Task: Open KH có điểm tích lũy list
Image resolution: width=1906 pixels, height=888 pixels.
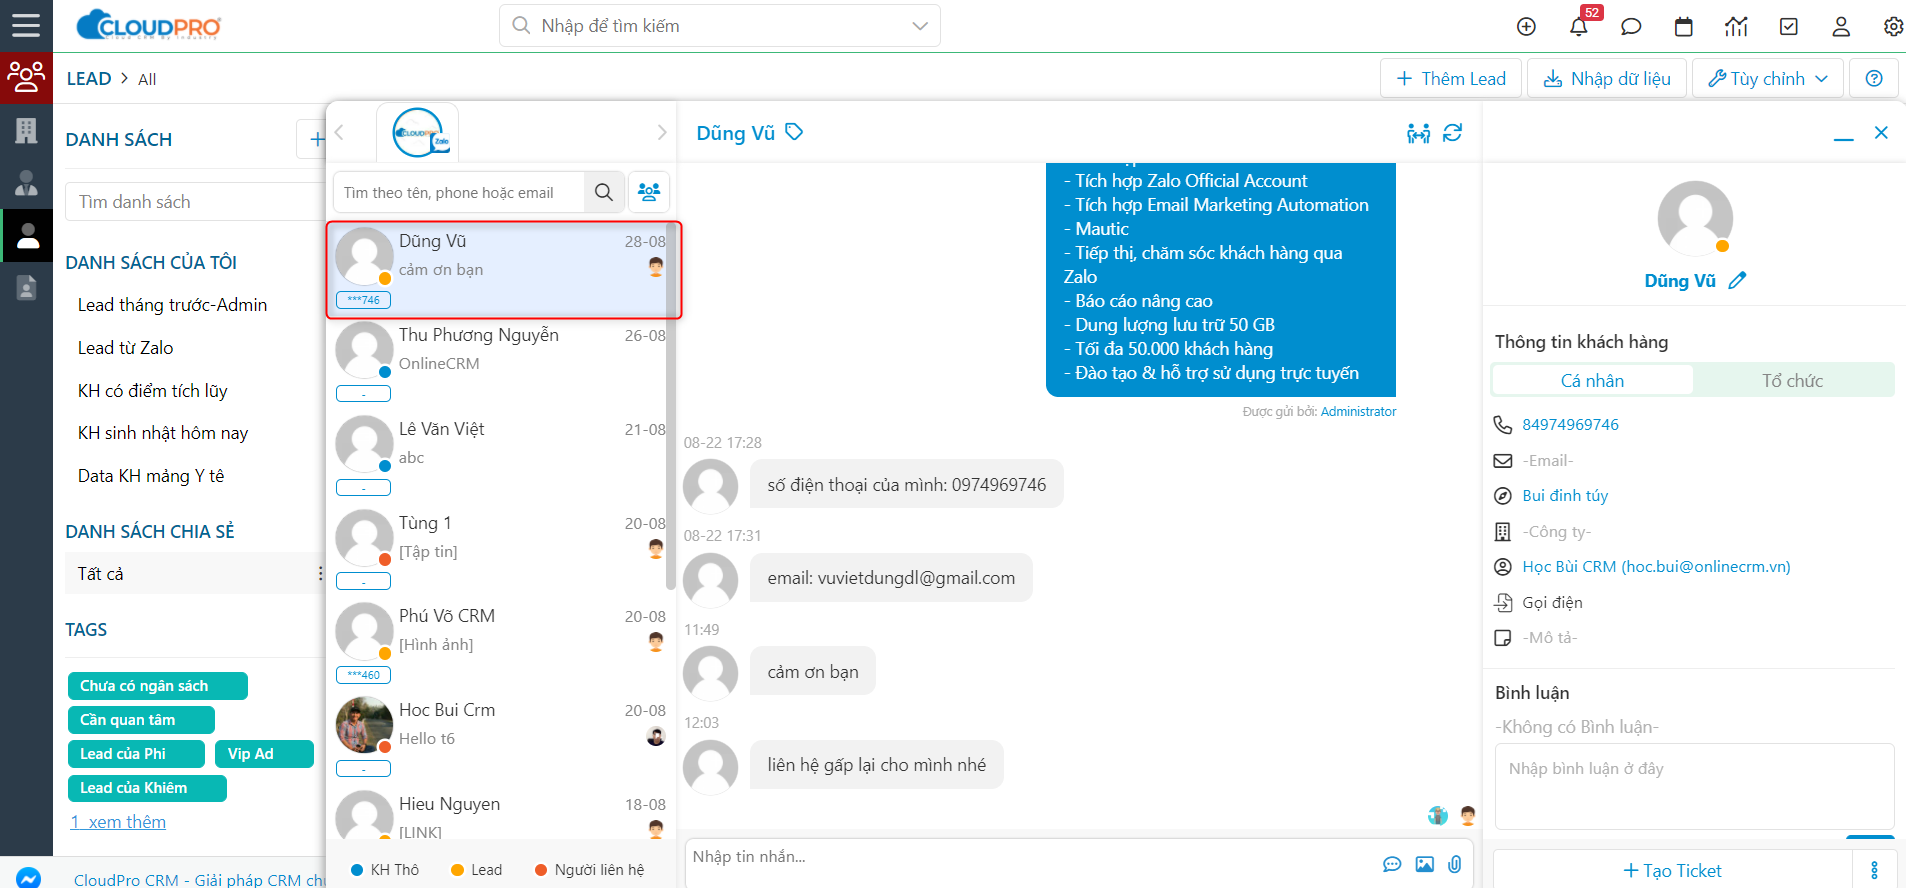Action: [x=153, y=391]
